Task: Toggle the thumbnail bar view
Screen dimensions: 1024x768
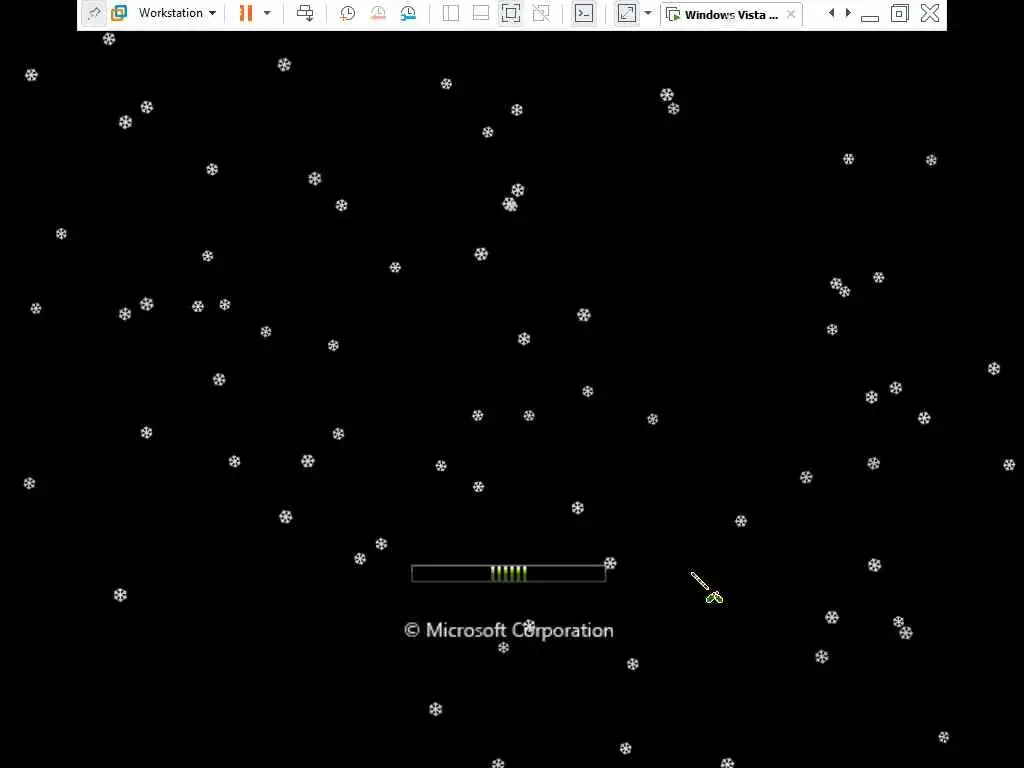Action: 481,13
